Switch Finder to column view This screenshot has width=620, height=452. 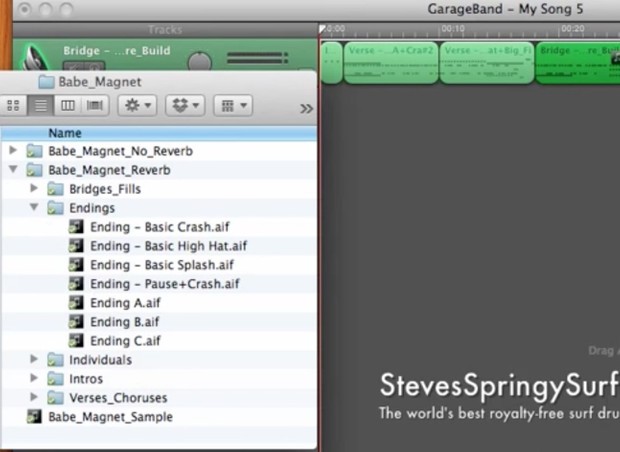click(x=68, y=105)
